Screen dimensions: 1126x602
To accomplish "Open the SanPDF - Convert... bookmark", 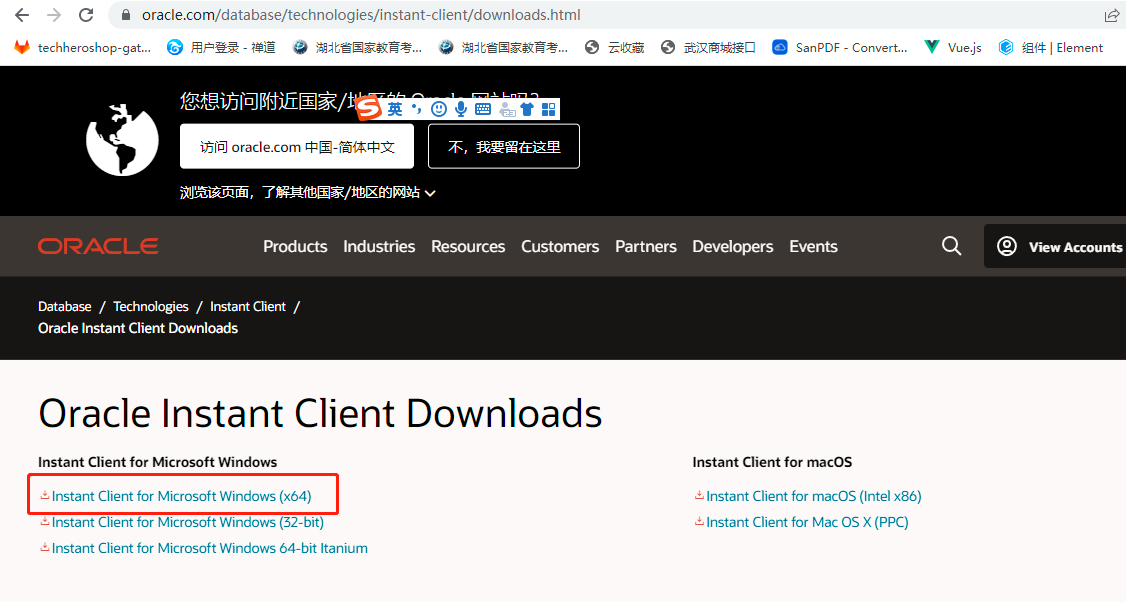I will pyautogui.click(x=839, y=47).
